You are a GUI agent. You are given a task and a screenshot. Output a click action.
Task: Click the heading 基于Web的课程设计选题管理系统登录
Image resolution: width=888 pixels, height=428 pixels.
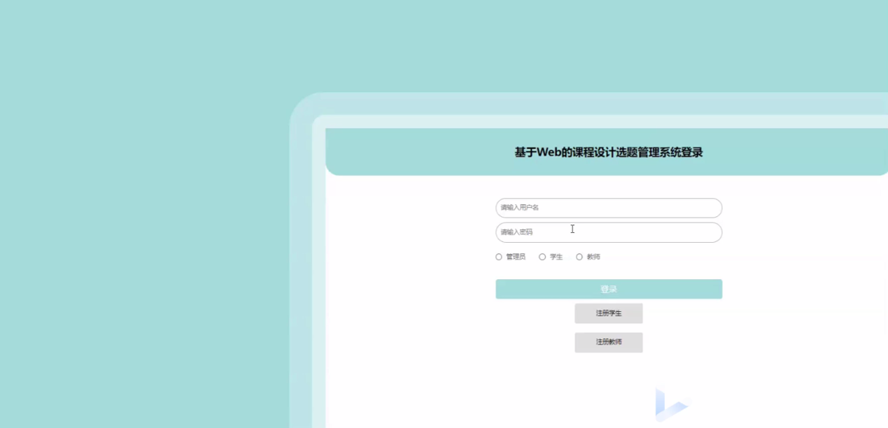tap(609, 152)
